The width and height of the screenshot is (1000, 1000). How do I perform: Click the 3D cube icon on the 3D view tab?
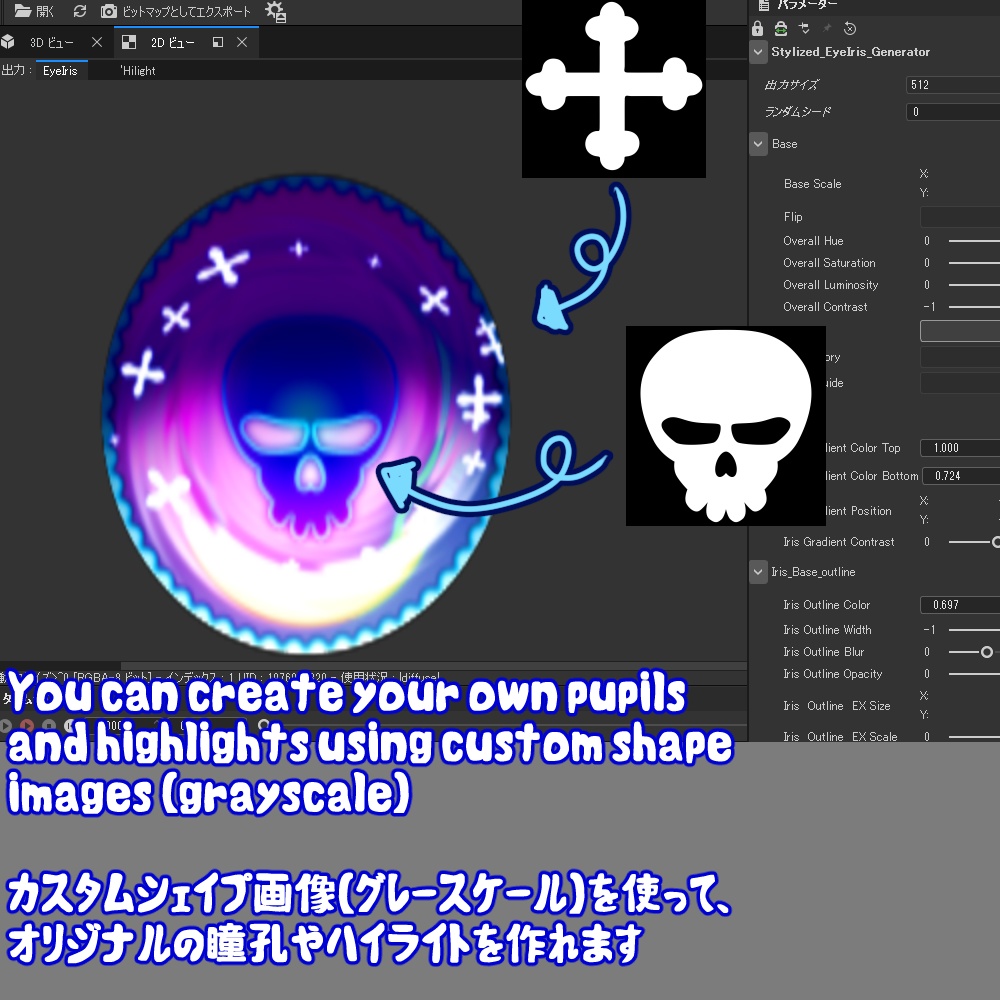[x=8, y=41]
